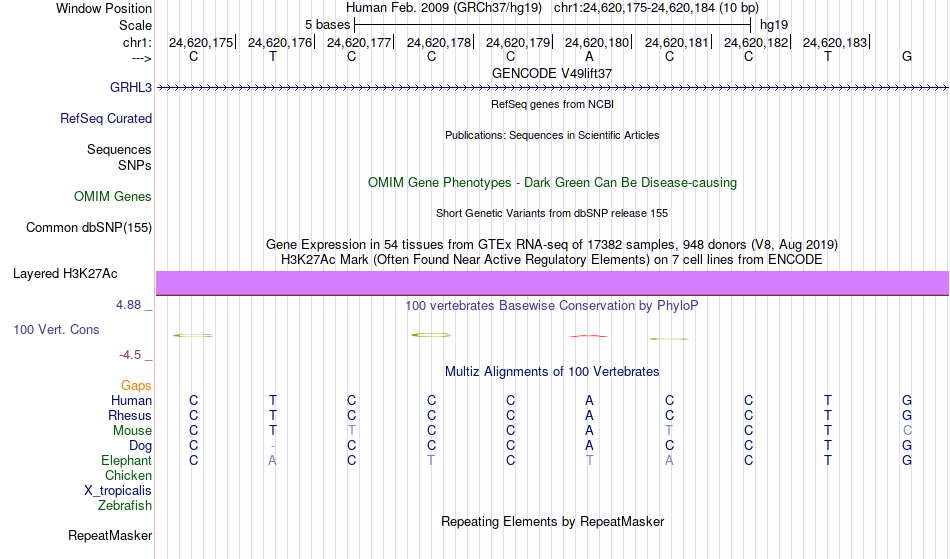Select the Mouse species row label
Image resolution: width=950 pixels, height=559 pixels.
[x=132, y=431]
